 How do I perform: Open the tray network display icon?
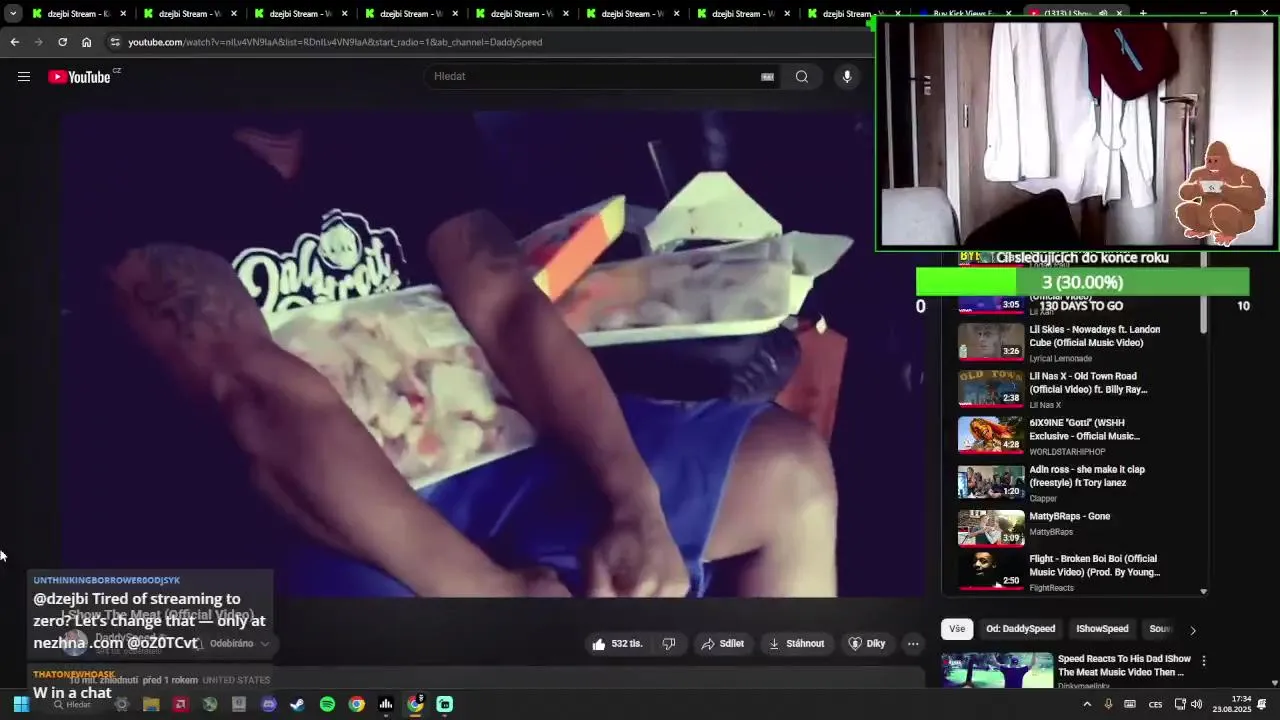[1180, 704]
